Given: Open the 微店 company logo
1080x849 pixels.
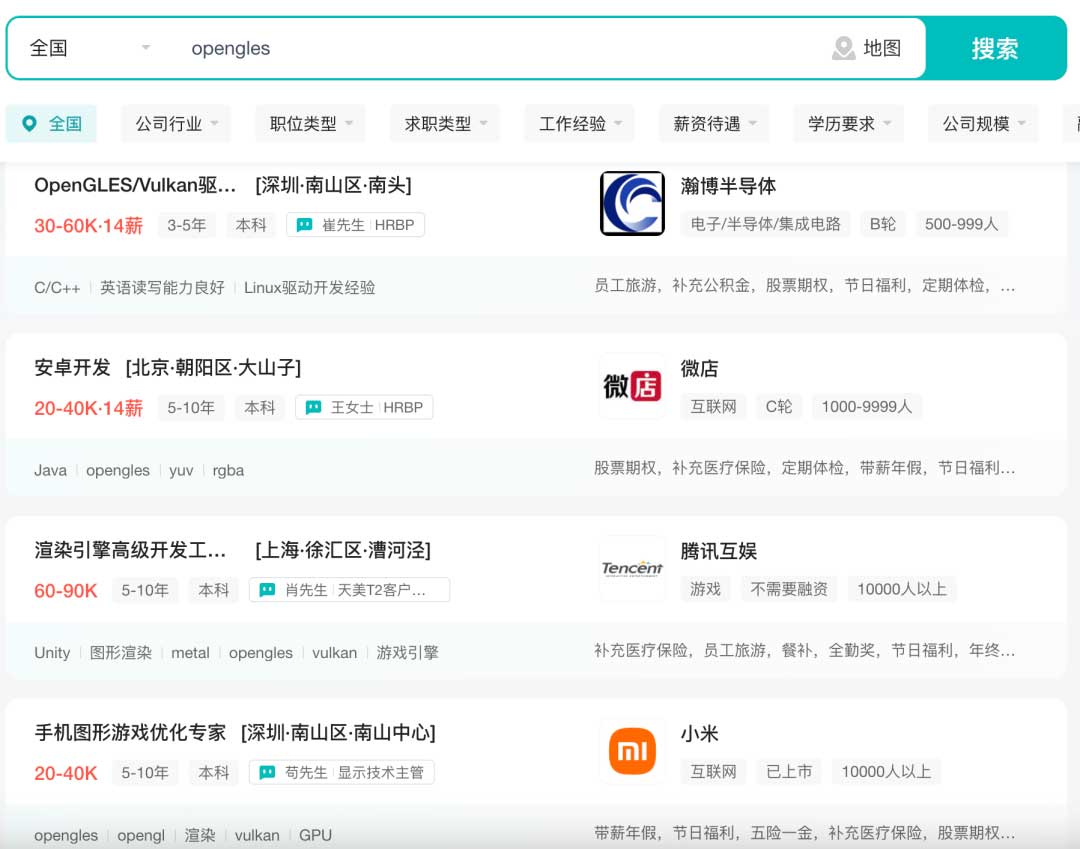Looking at the screenshot, I should [x=632, y=386].
